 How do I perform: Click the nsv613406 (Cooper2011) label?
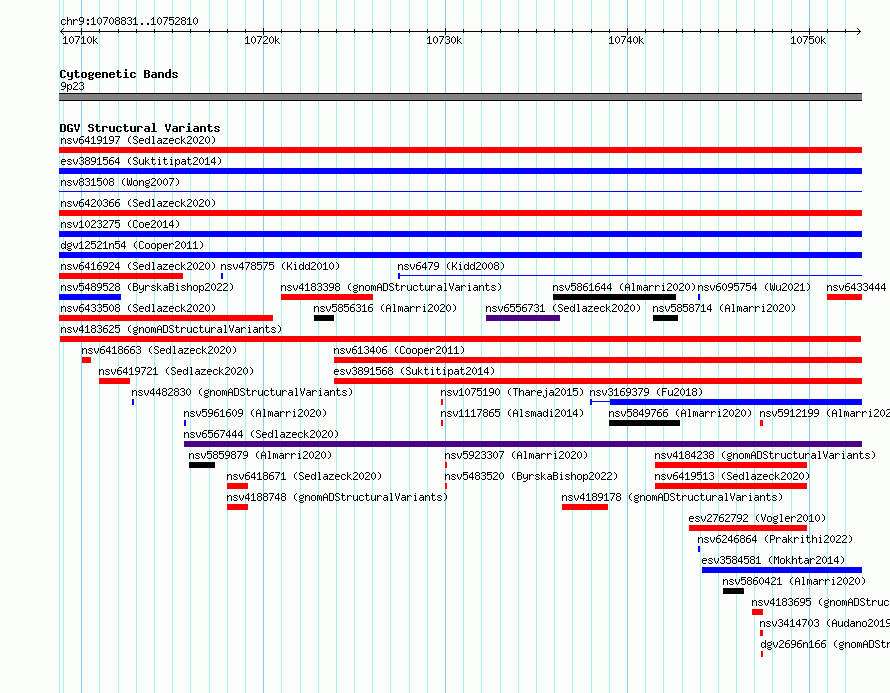click(399, 350)
